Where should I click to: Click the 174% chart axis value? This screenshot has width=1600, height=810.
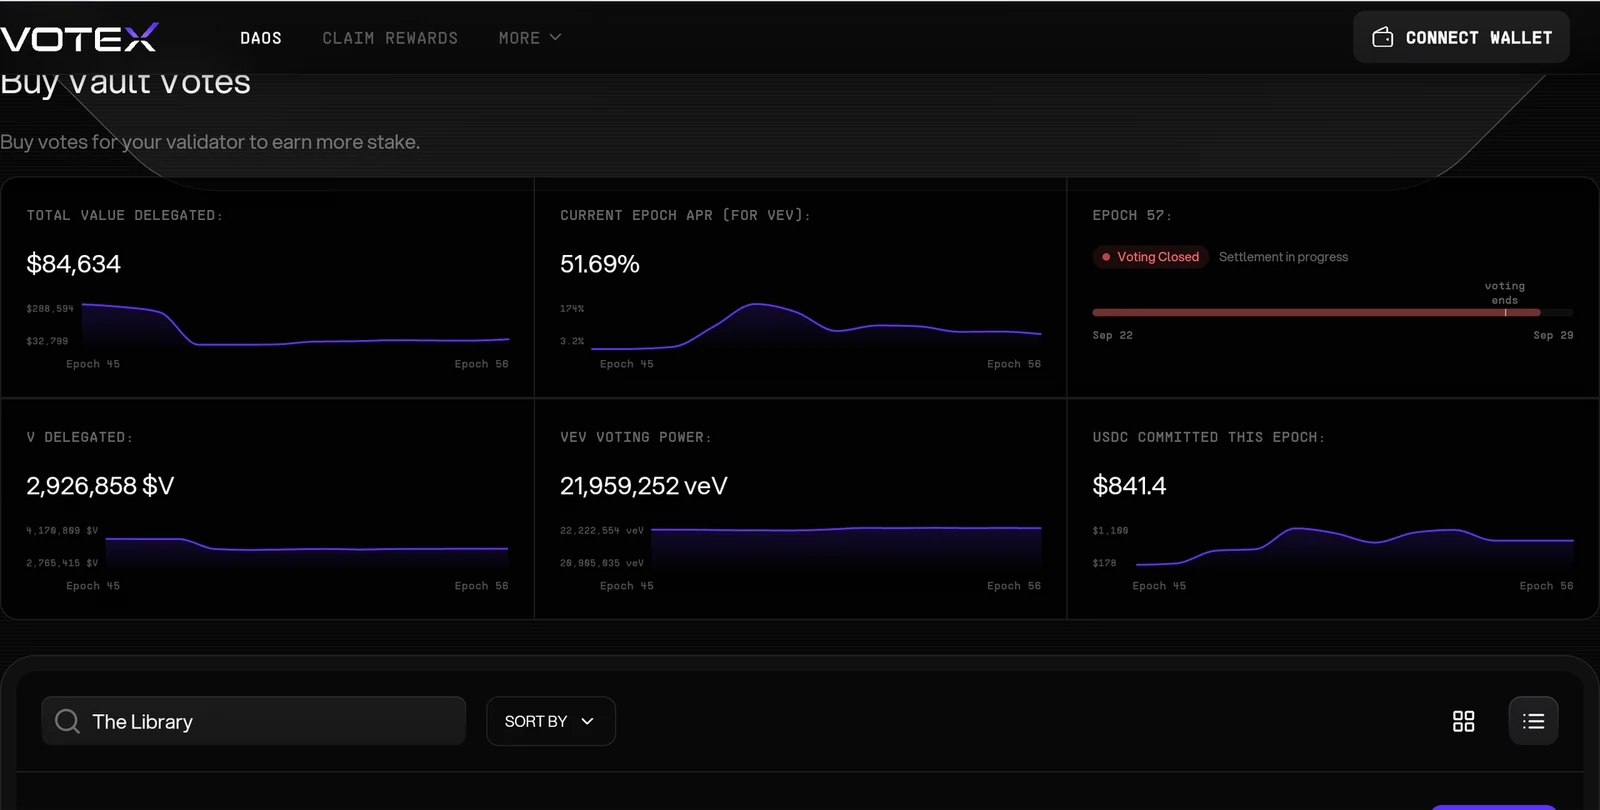(x=572, y=309)
